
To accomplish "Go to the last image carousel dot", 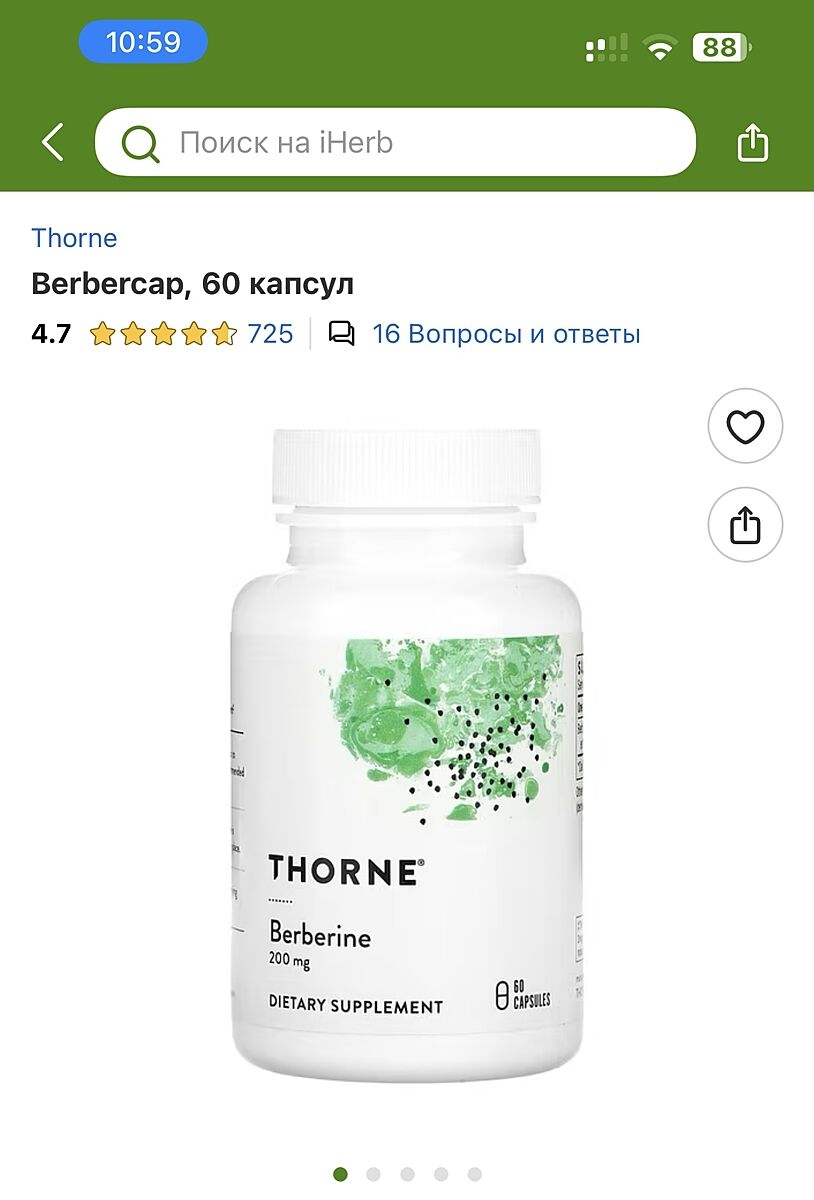I will 474,1174.
